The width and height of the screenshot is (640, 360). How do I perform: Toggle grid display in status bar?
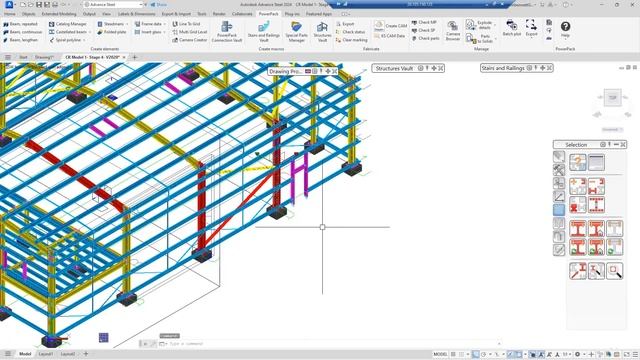click(x=453, y=354)
